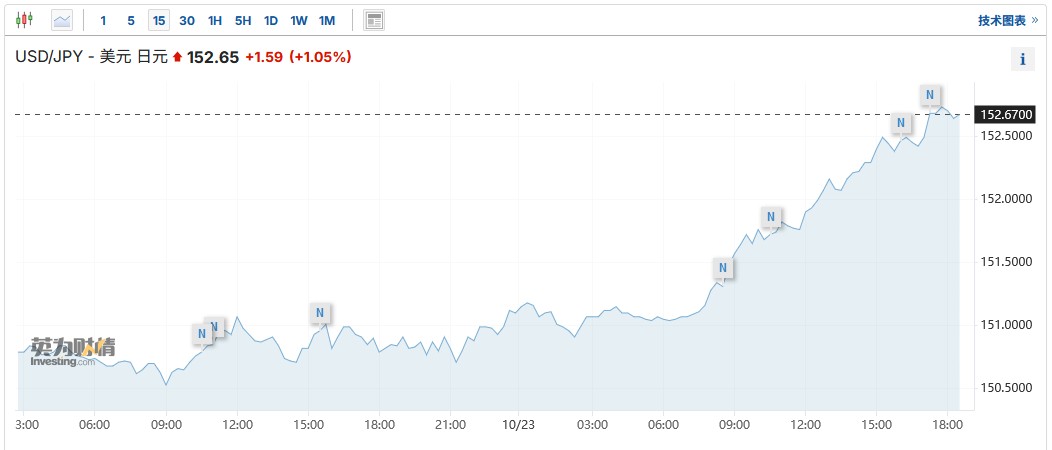Set chart interval to 1W
This screenshot has width=1052, height=450.
(x=299, y=20)
